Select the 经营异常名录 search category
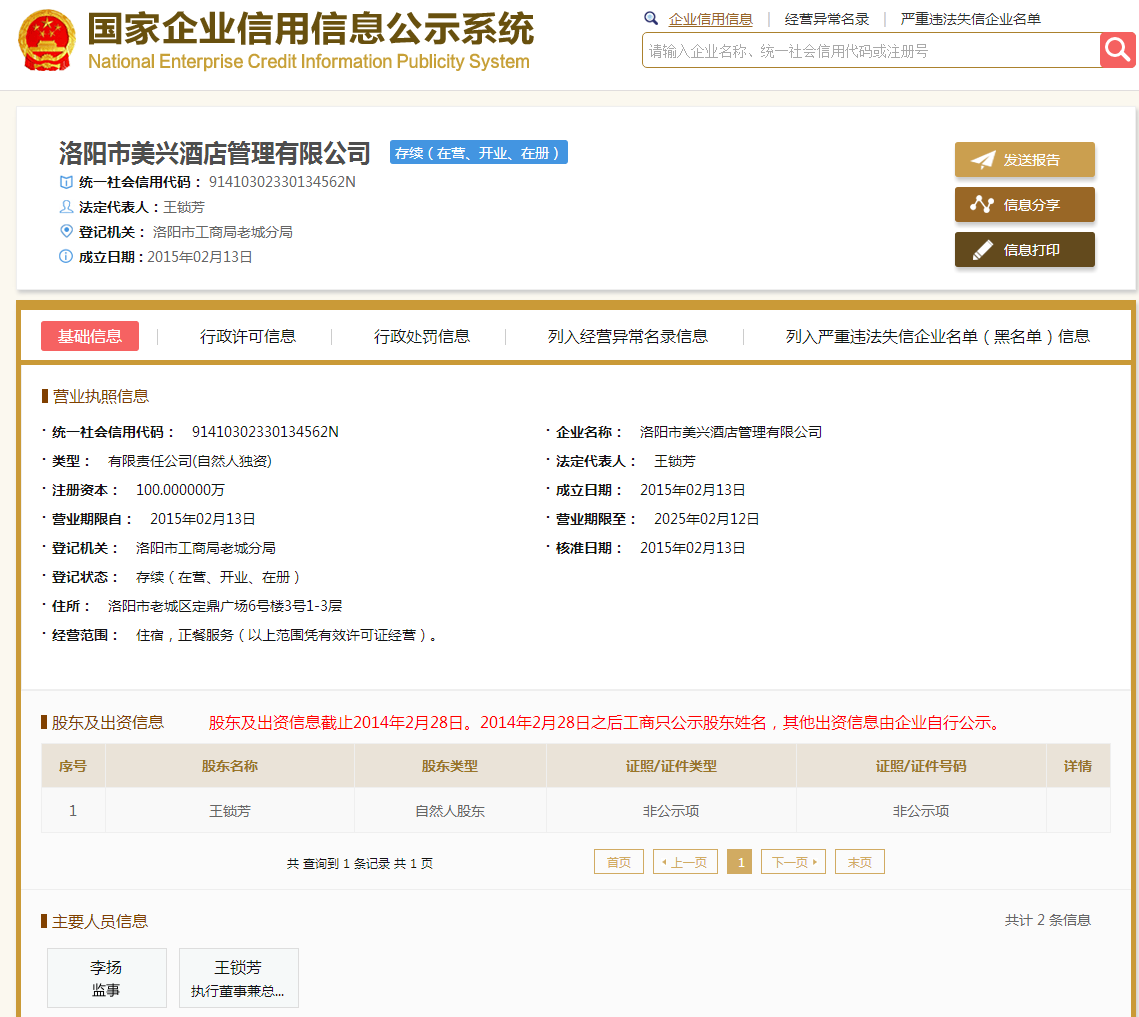 tap(827, 19)
